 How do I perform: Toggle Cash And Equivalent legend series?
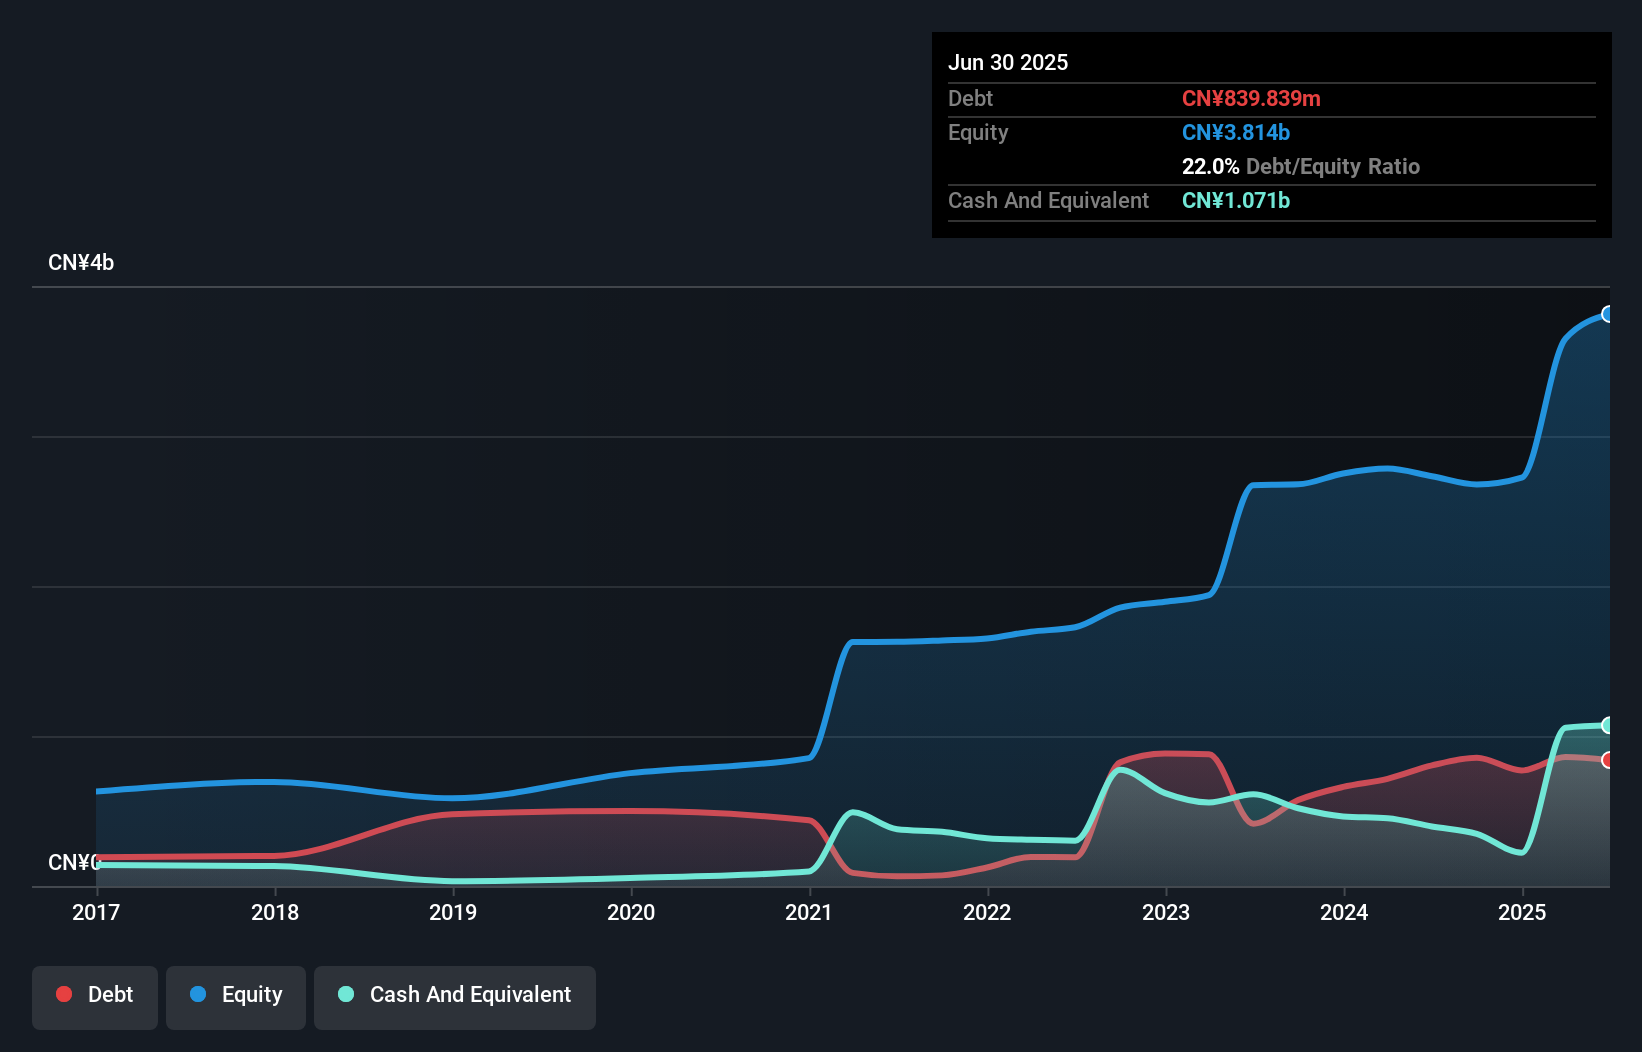tap(455, 997)
